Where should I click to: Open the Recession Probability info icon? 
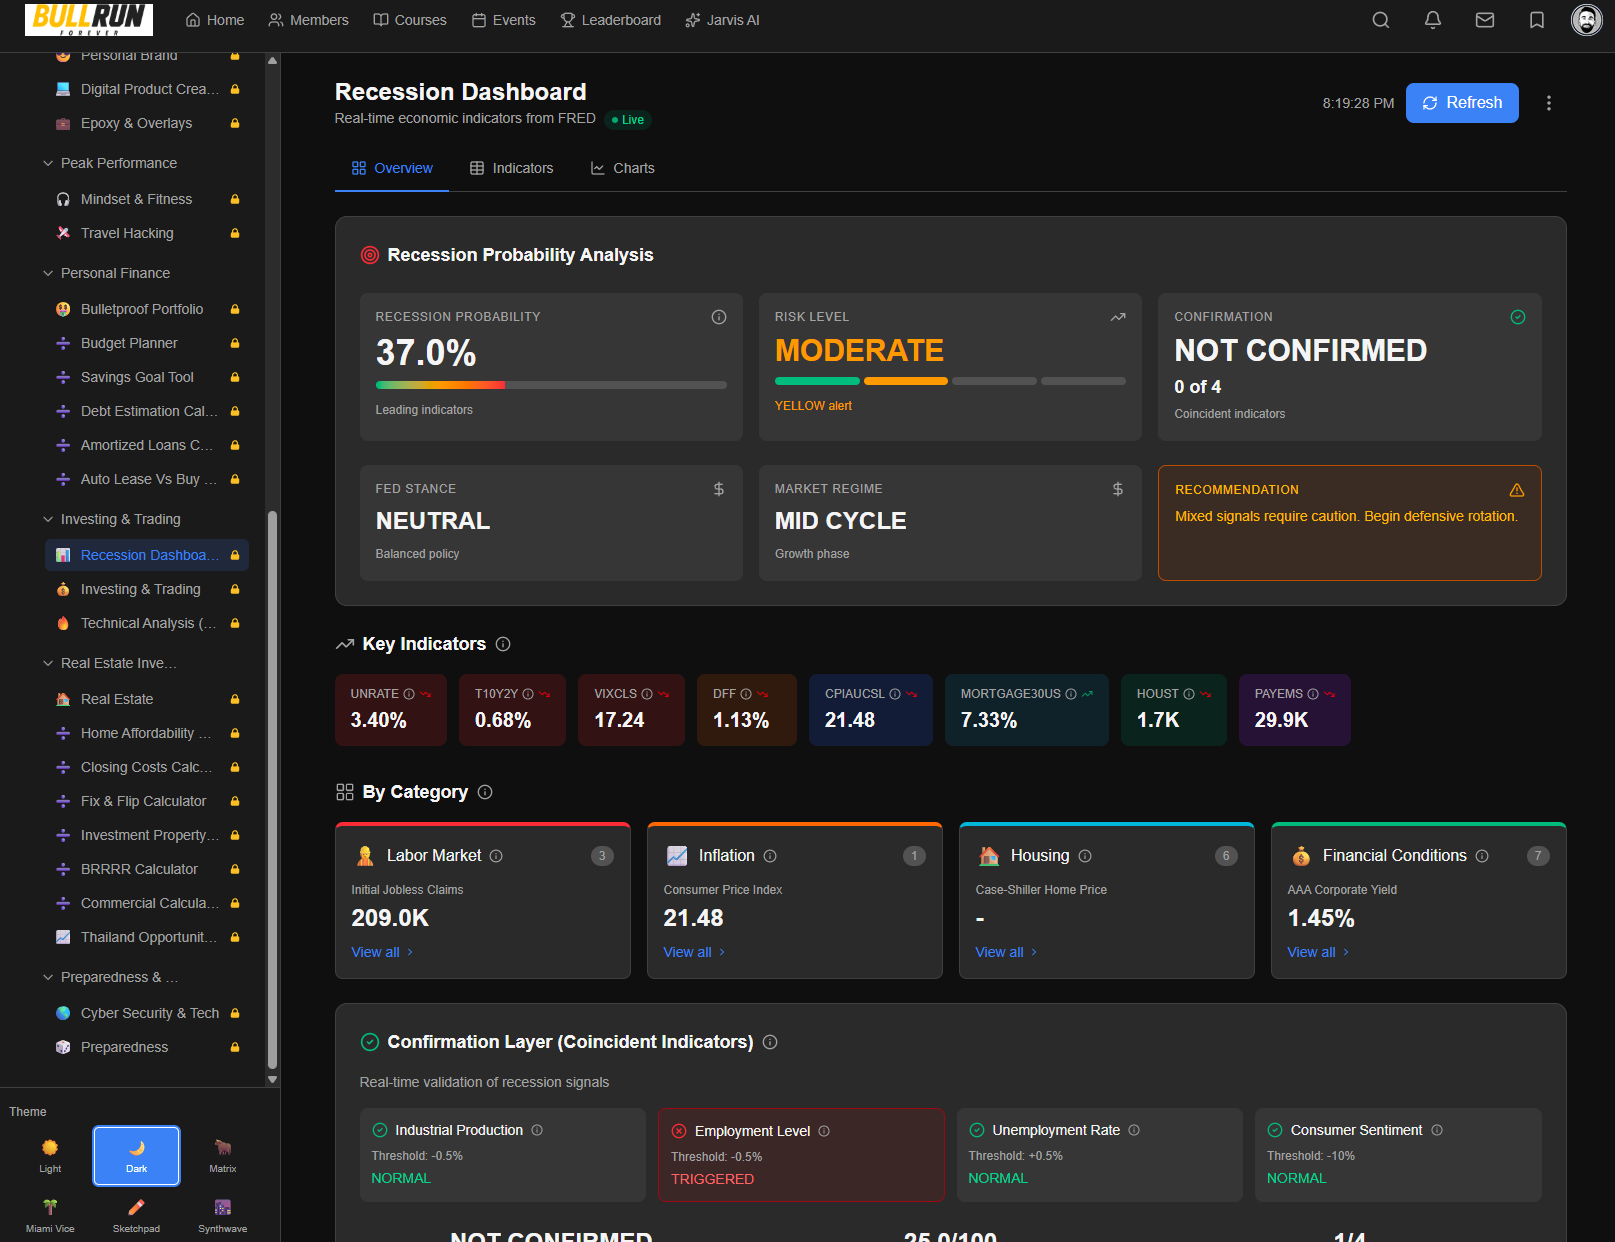(719, 316)
